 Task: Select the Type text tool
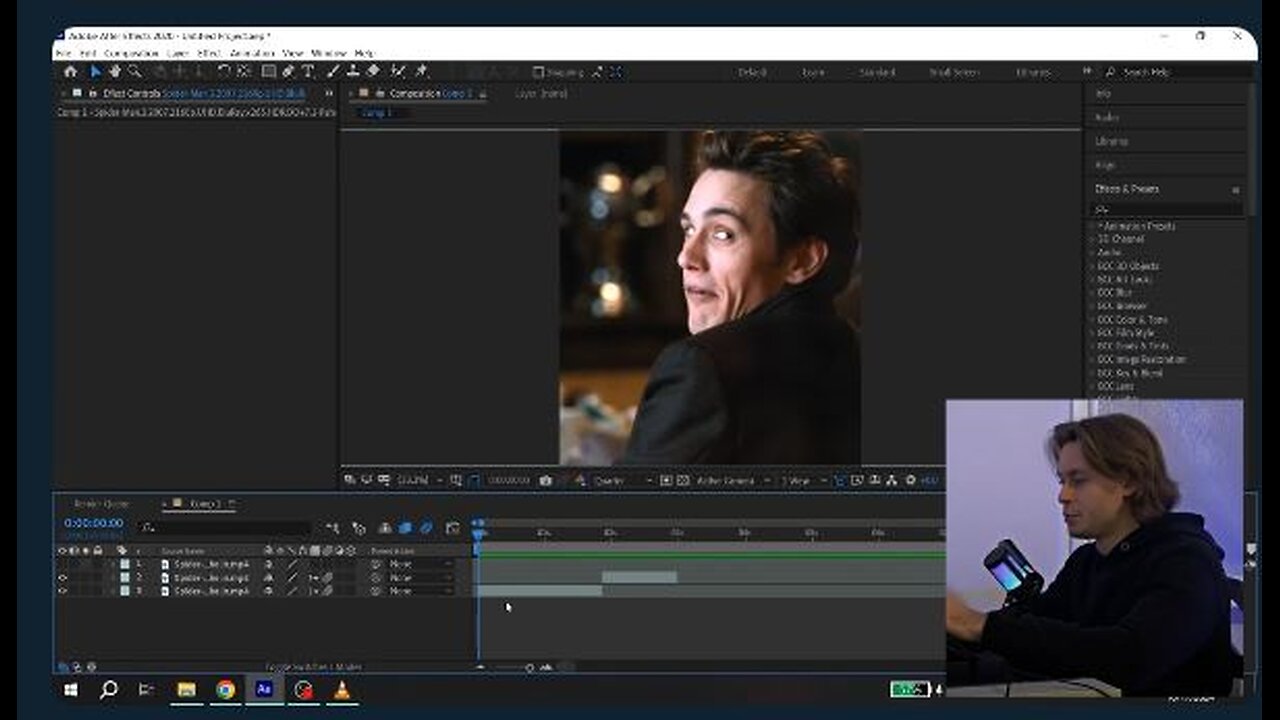click(x=307, y=72)
